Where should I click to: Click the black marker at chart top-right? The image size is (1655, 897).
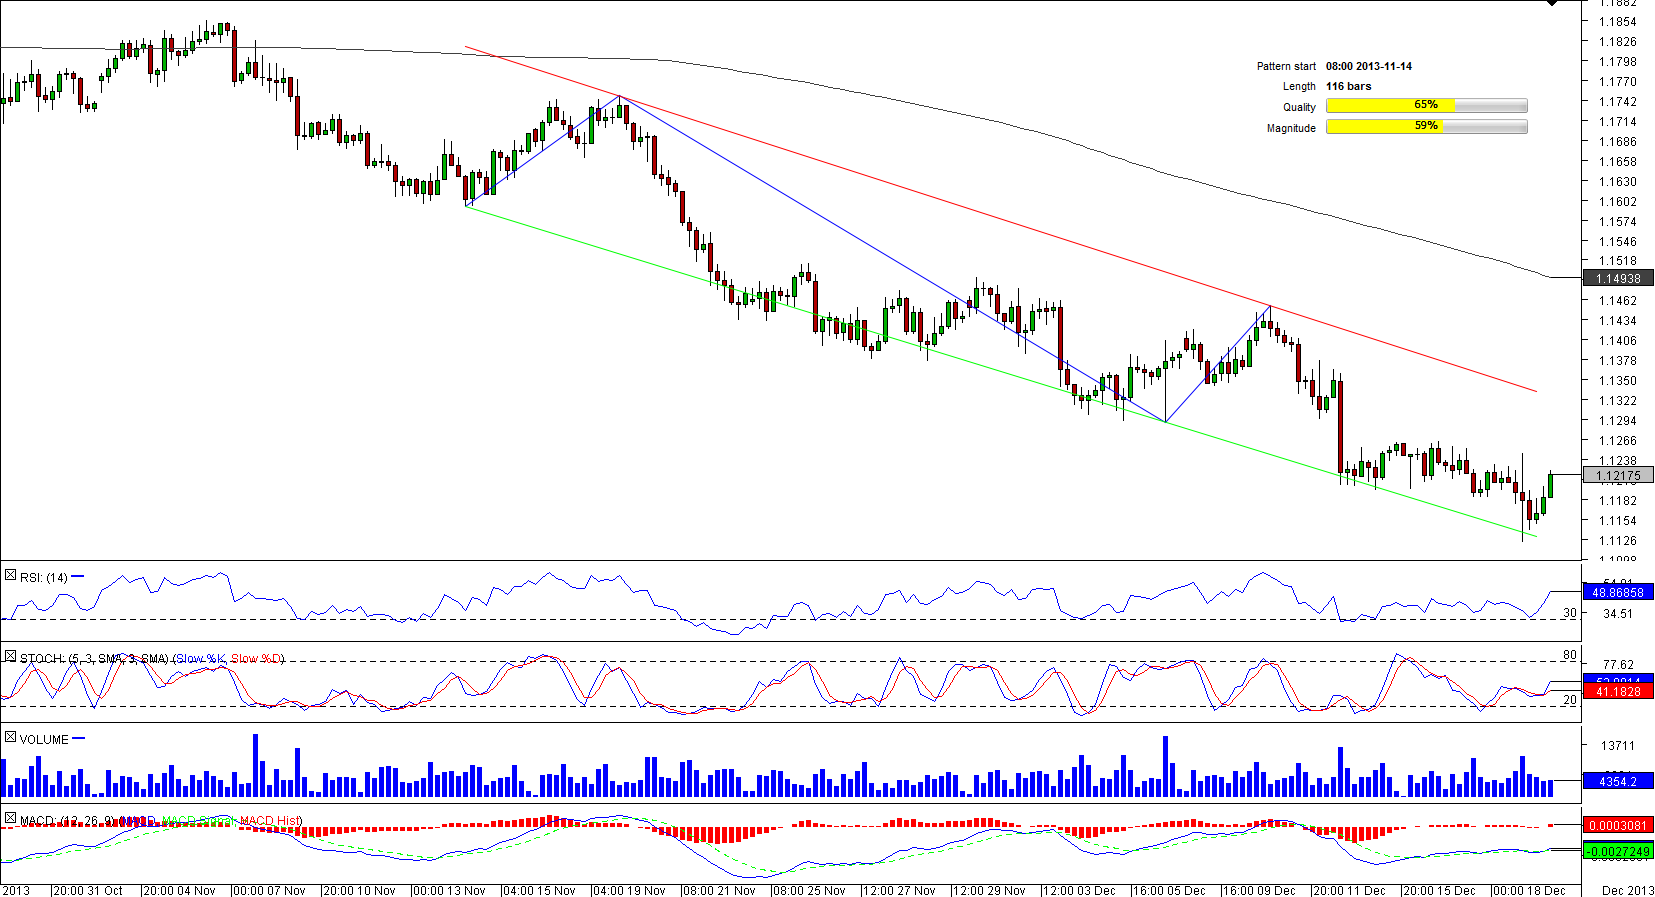1552,4
